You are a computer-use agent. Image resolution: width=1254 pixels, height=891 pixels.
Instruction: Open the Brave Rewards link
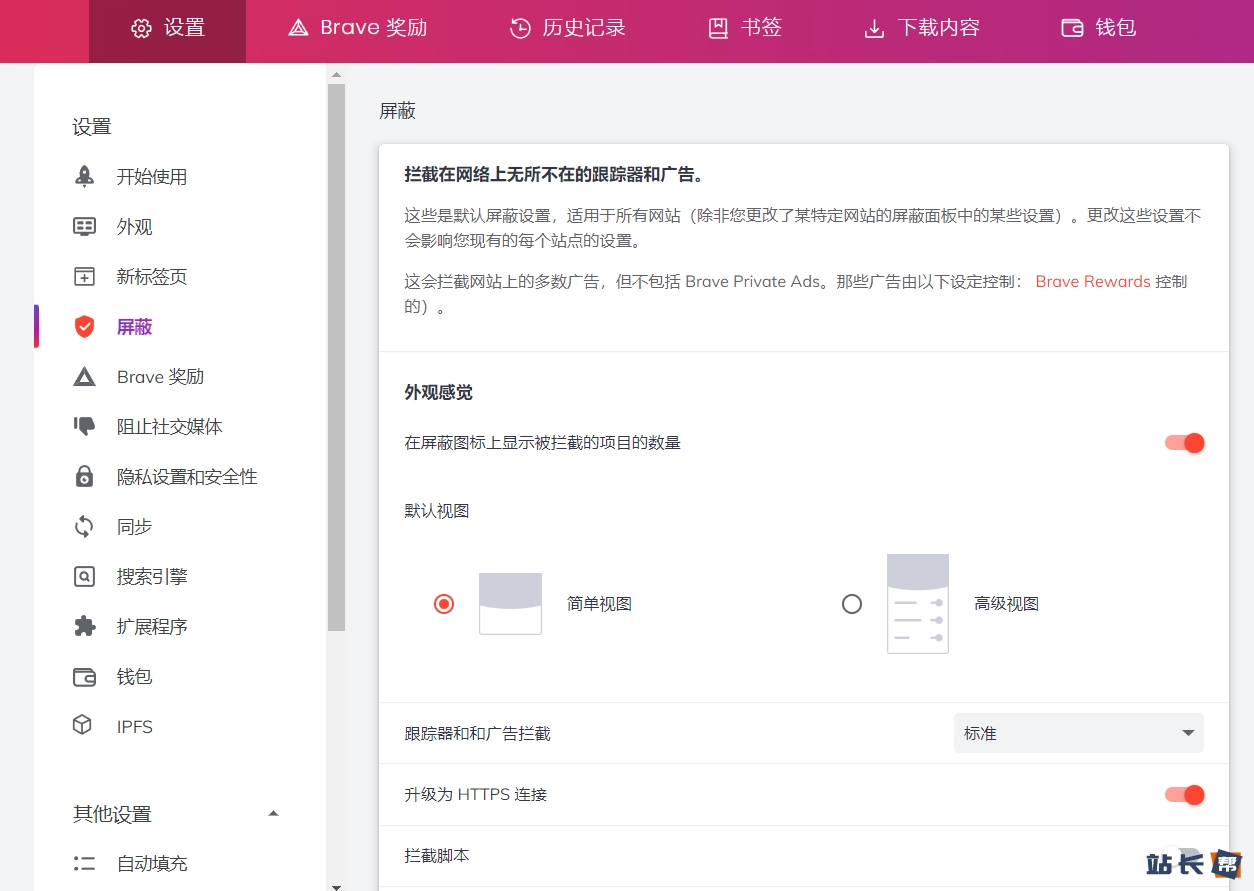pos(1092,282)
